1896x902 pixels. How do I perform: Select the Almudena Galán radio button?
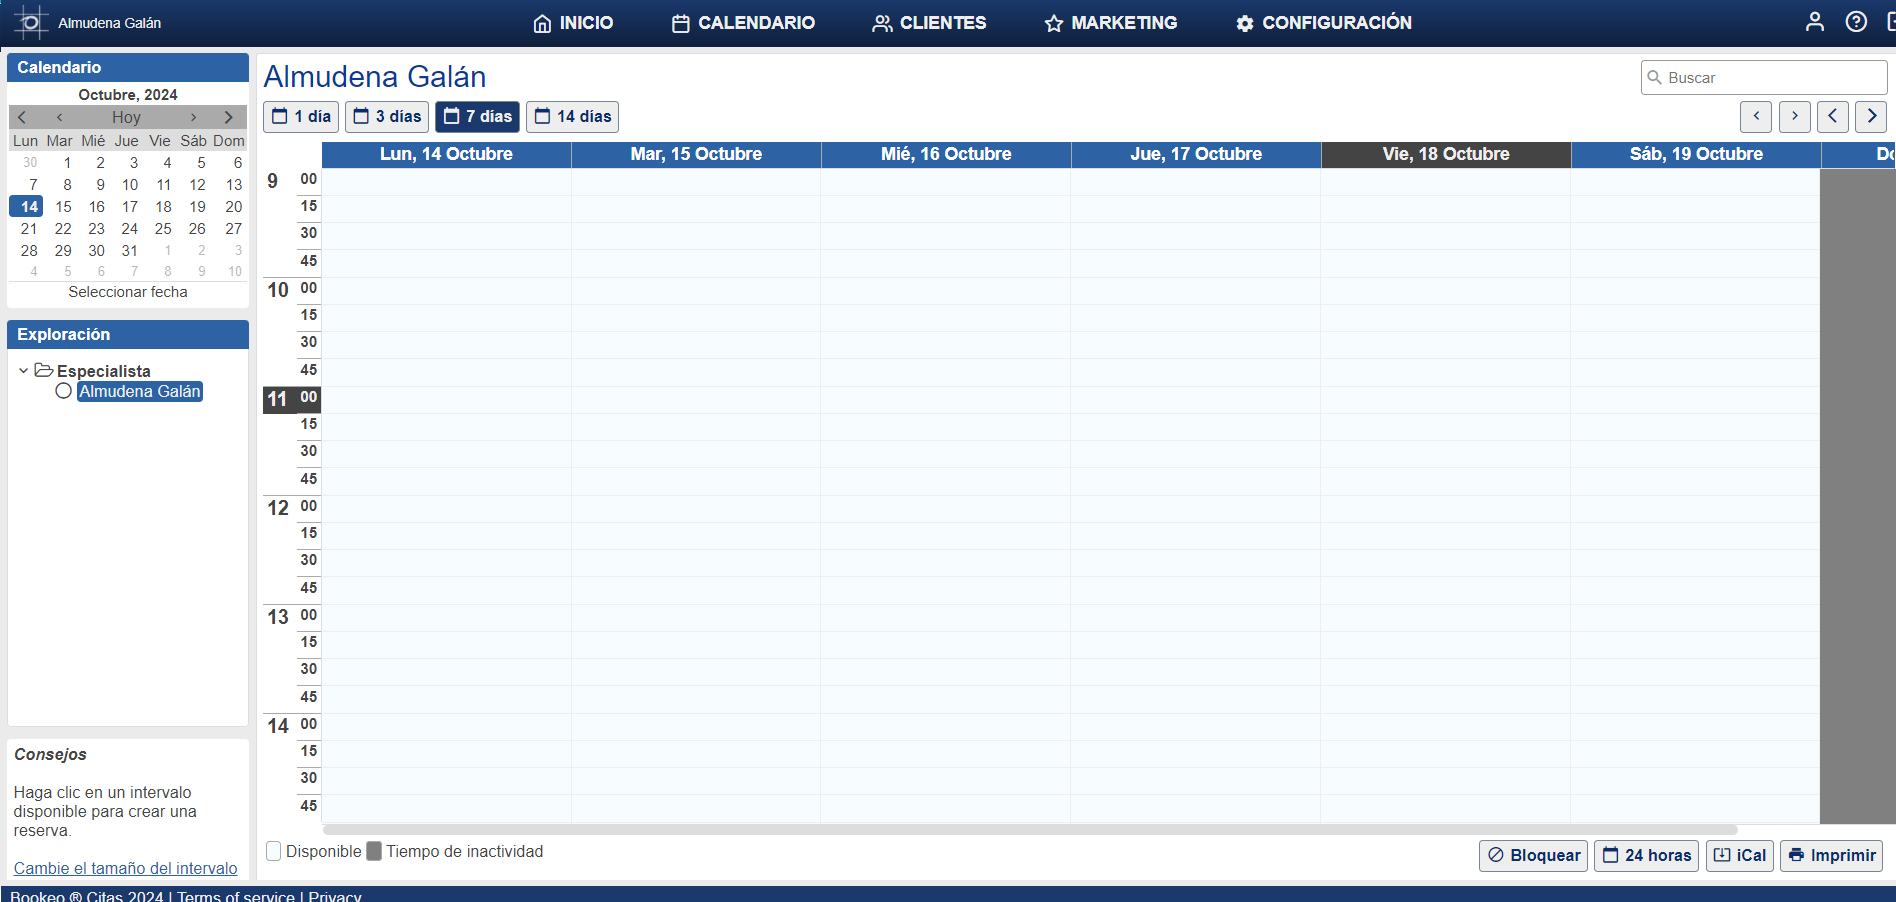point(63,391)
